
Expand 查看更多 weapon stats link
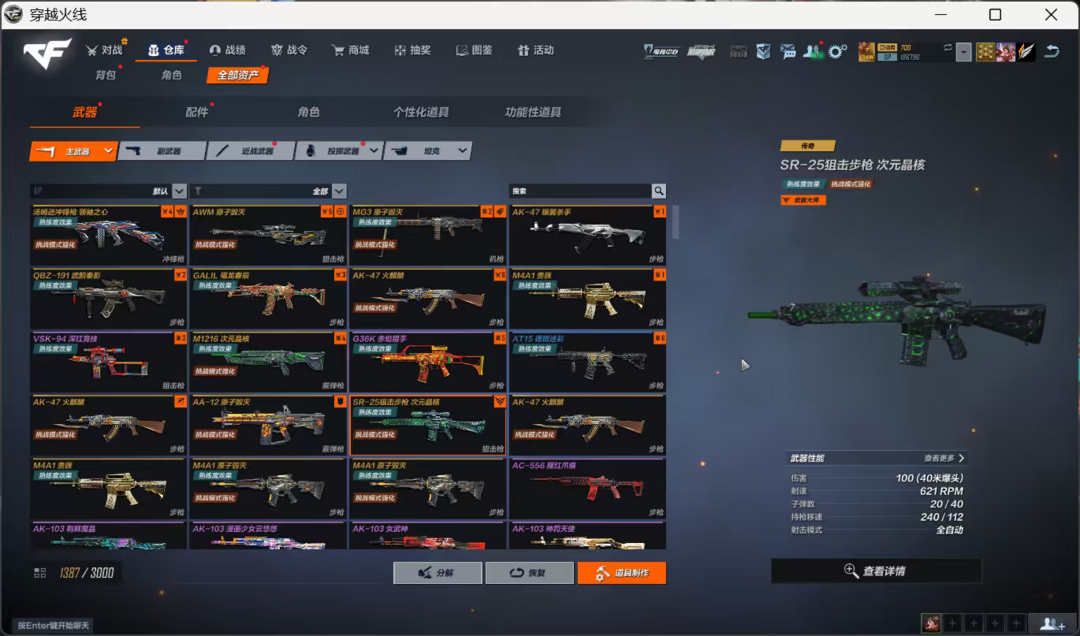pyautogui.click(x=944, y=458)
